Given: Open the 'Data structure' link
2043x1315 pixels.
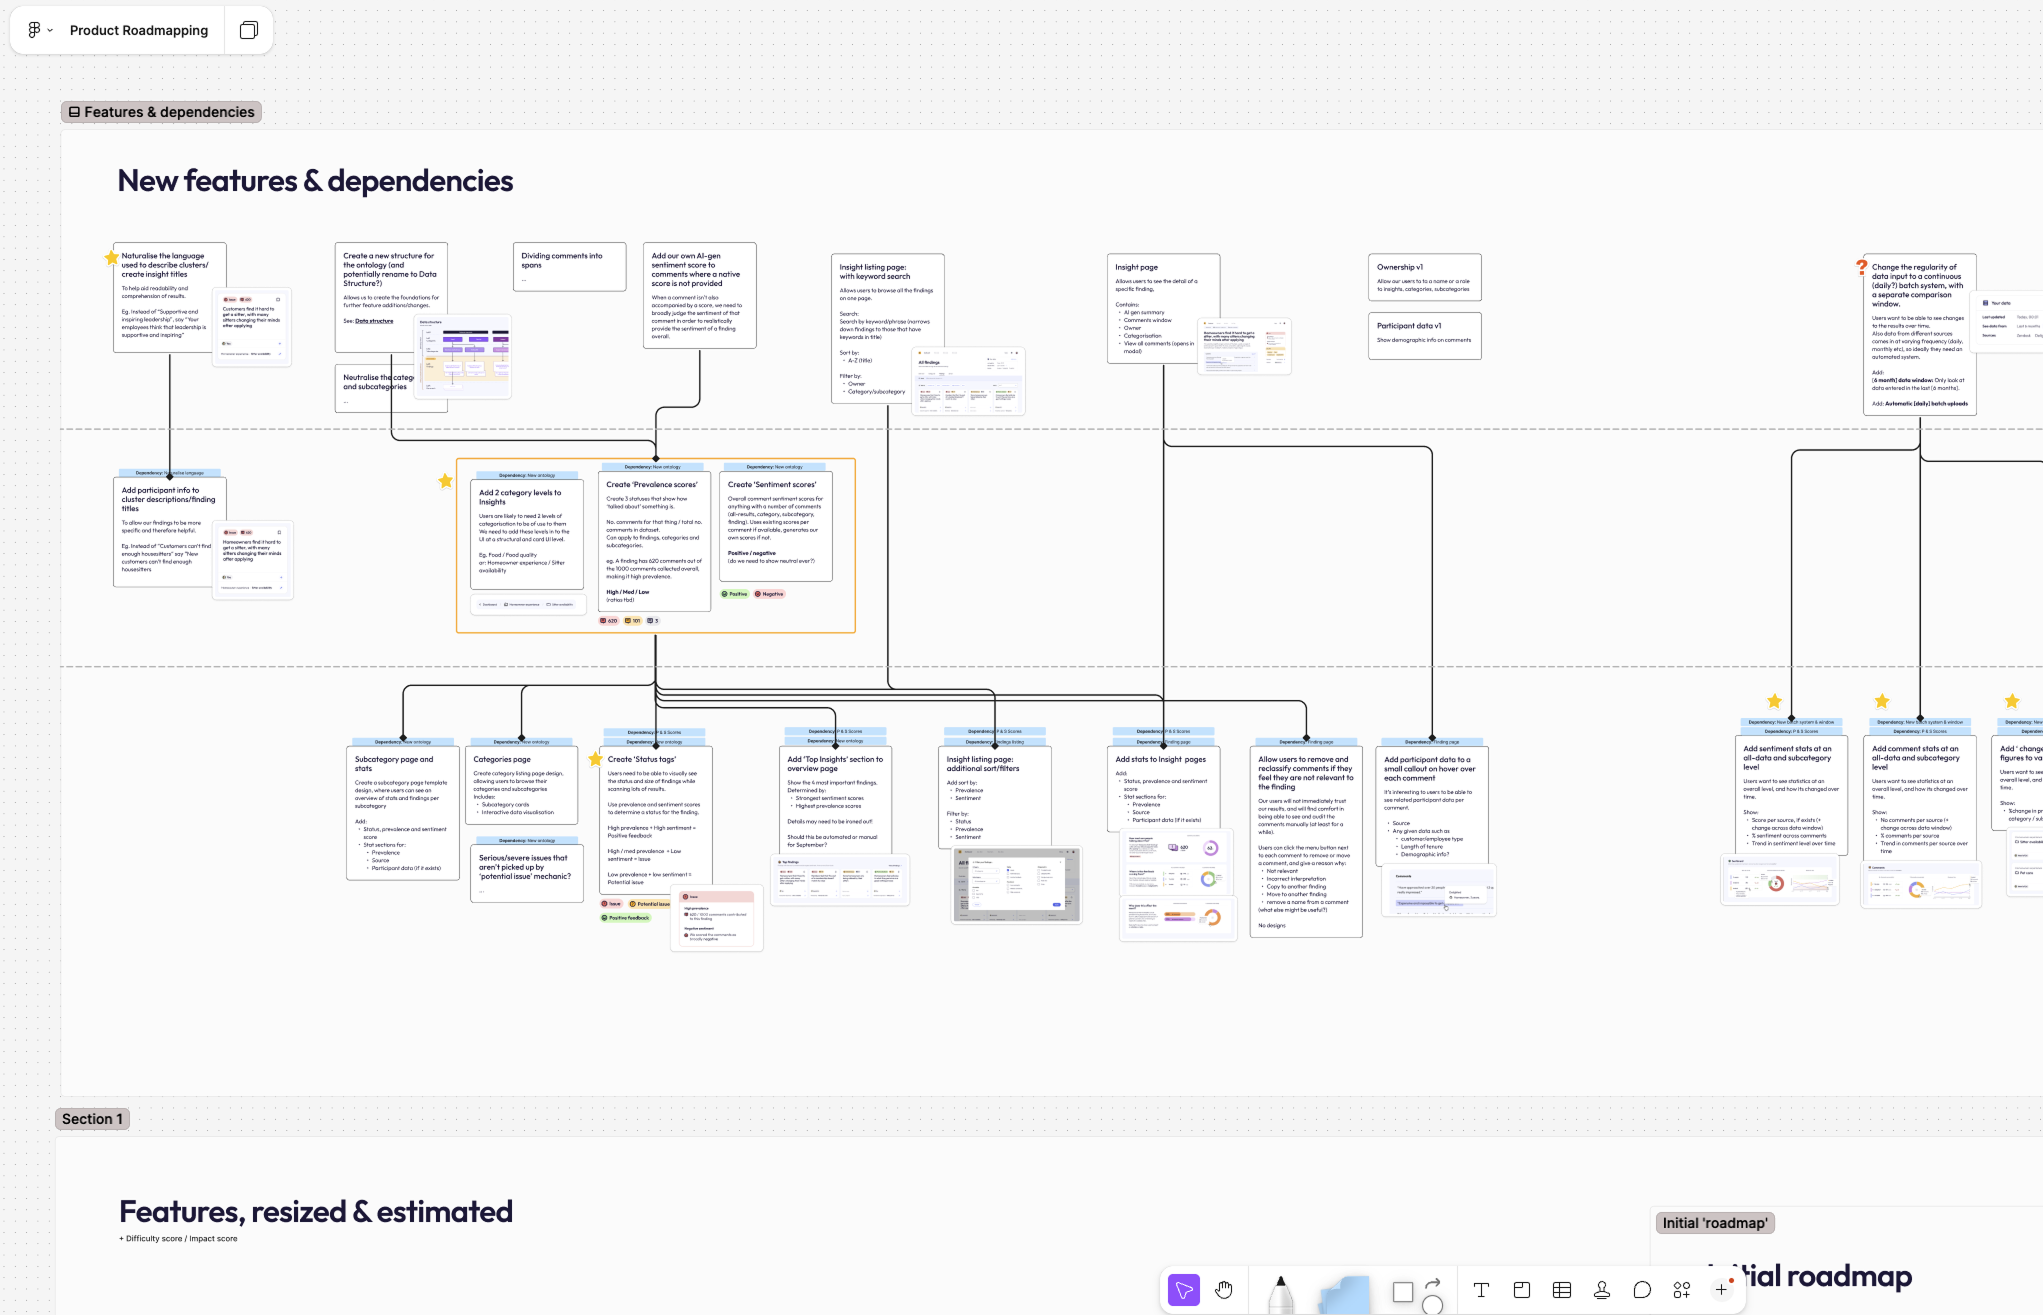Looking at the screenshot, I should coord(374,321).
